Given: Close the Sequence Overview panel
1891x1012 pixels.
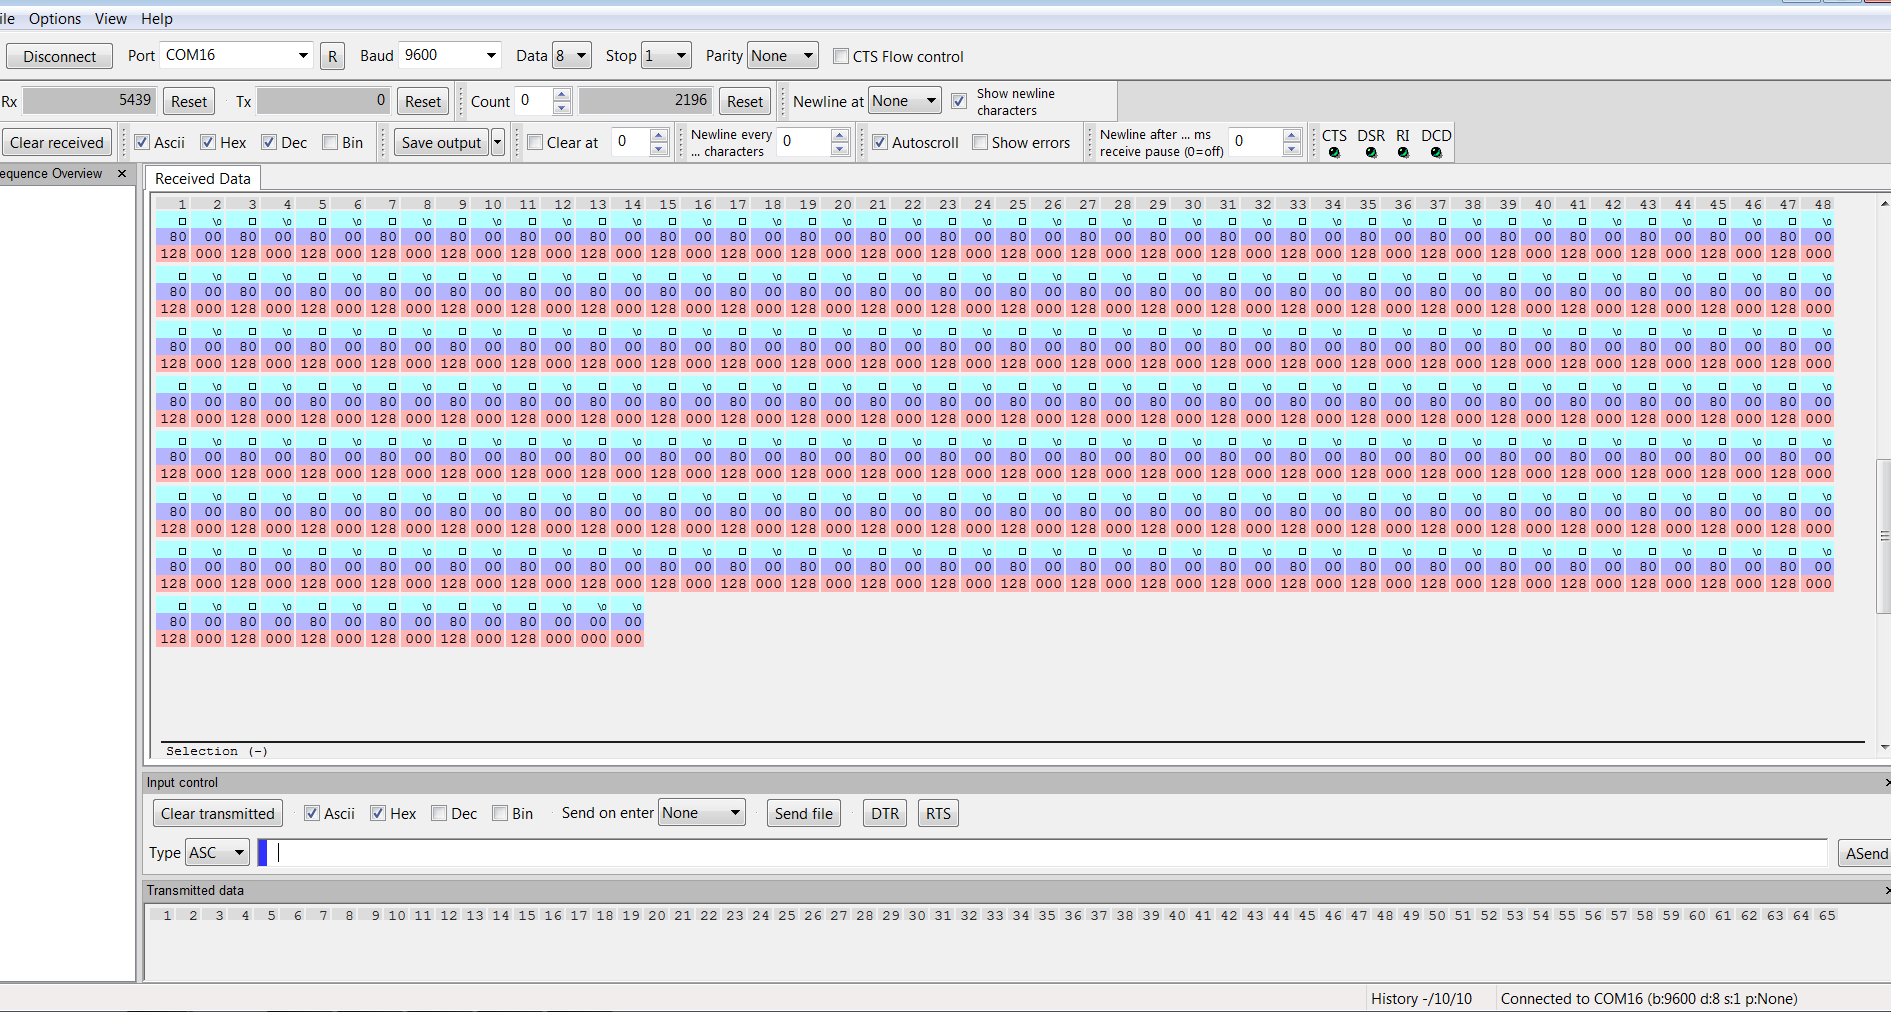Looking at the screenshot, I should (122, 174).
